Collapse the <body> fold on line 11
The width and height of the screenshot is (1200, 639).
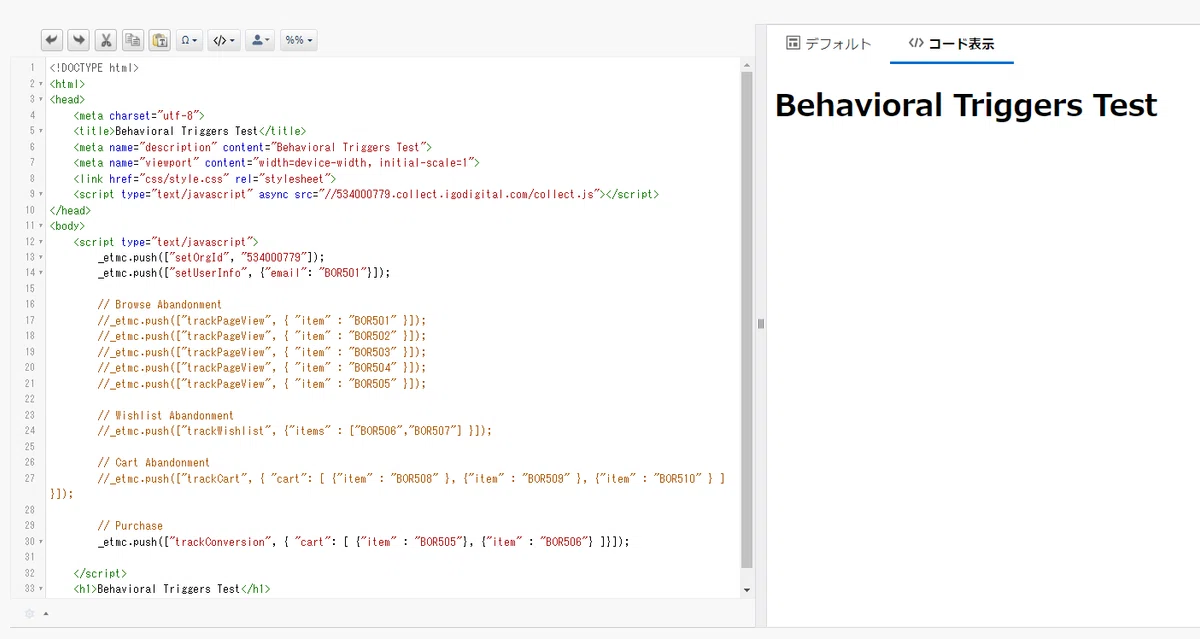coord(40,226)
